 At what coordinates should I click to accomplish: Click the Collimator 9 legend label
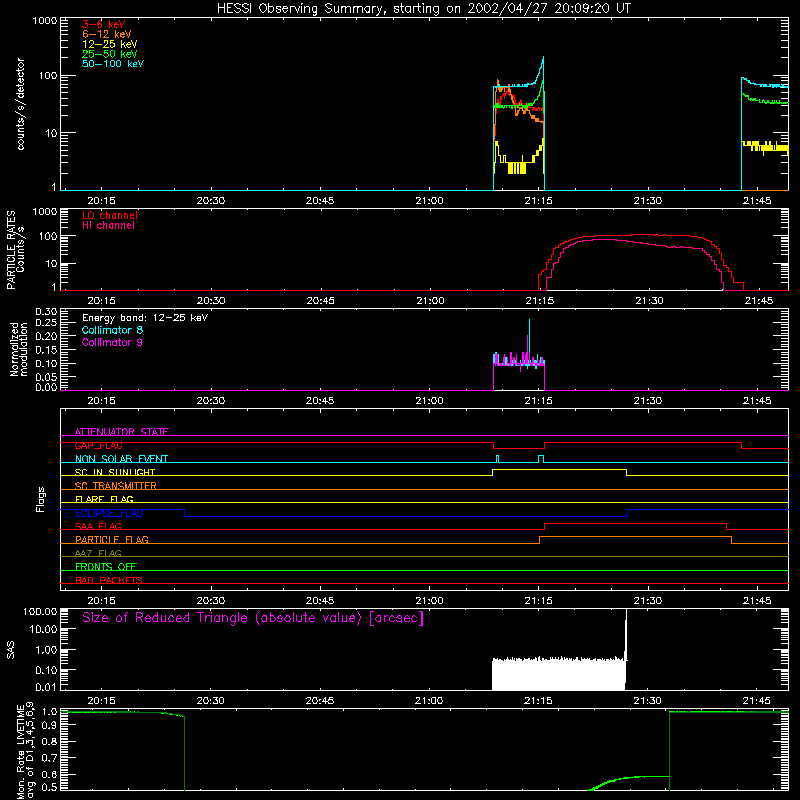tap(112, 342)
